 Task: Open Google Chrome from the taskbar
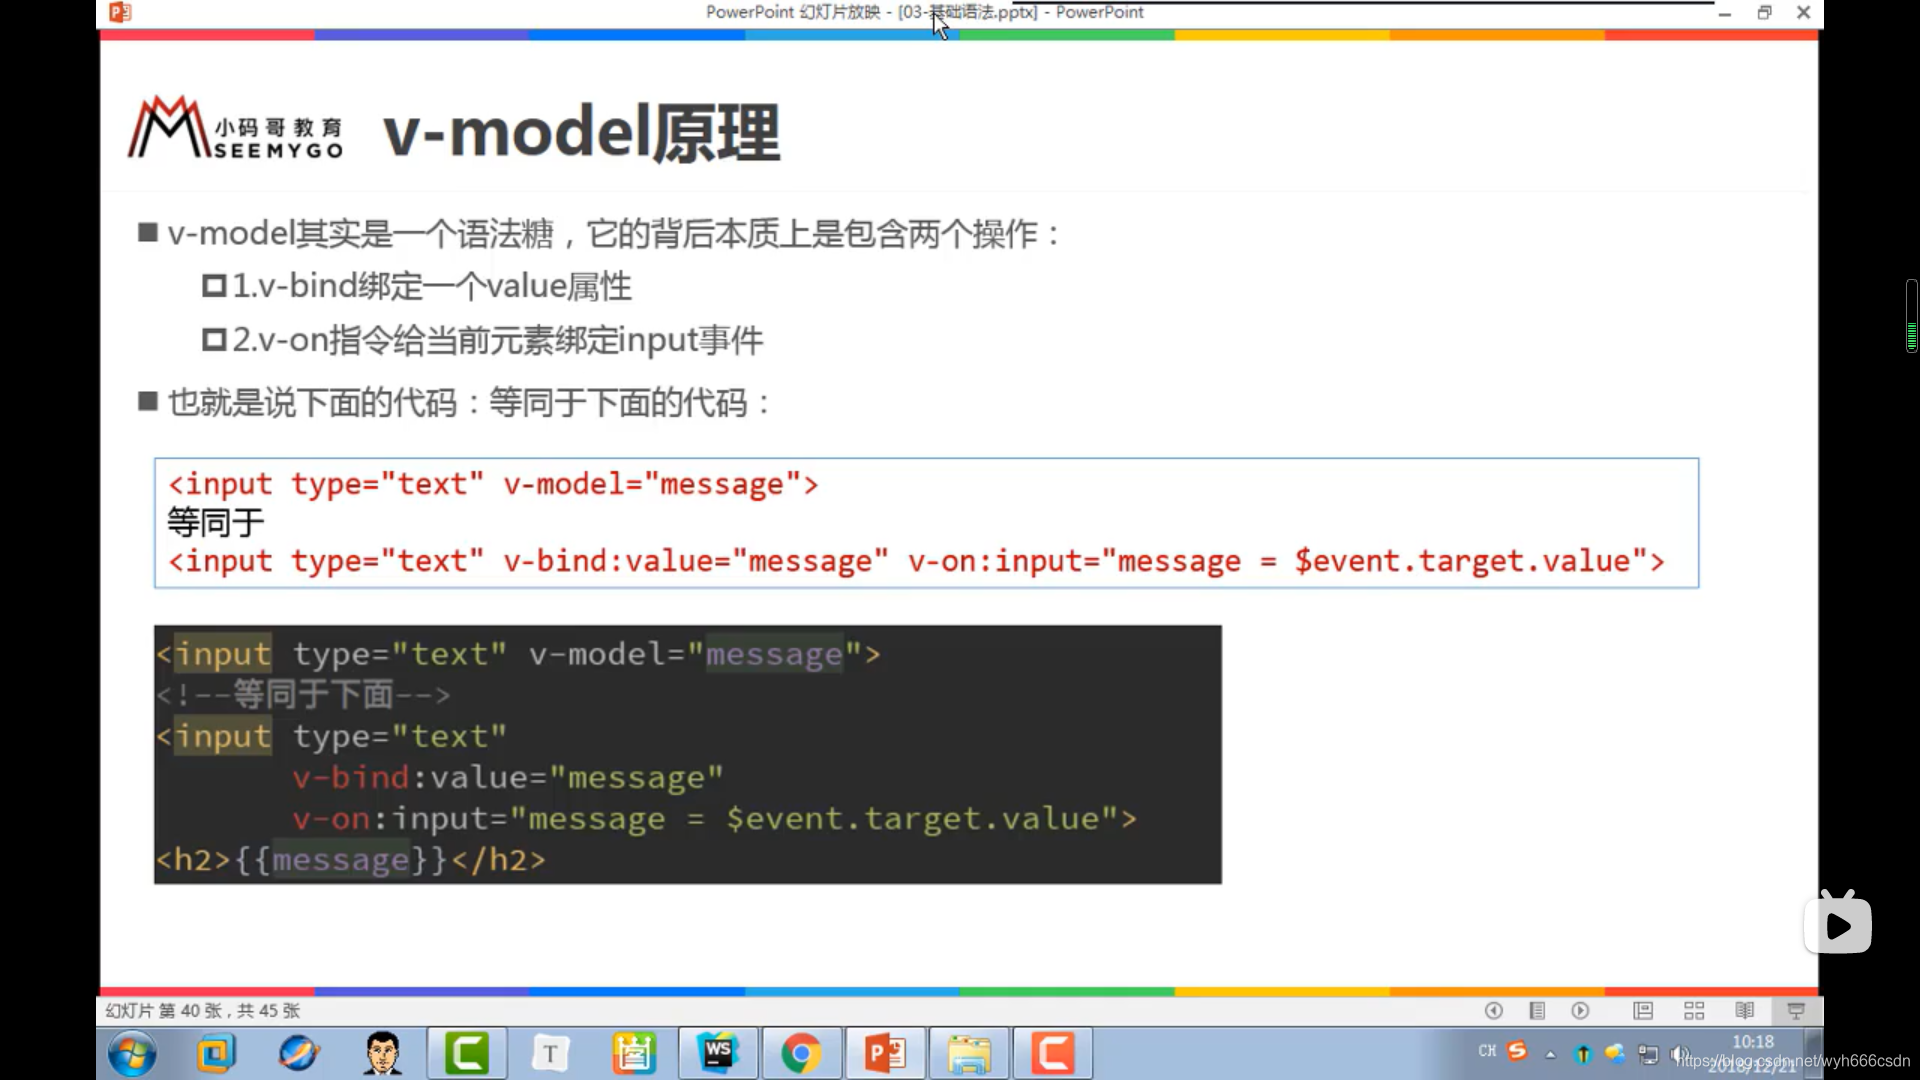[x=801, y=1053]
